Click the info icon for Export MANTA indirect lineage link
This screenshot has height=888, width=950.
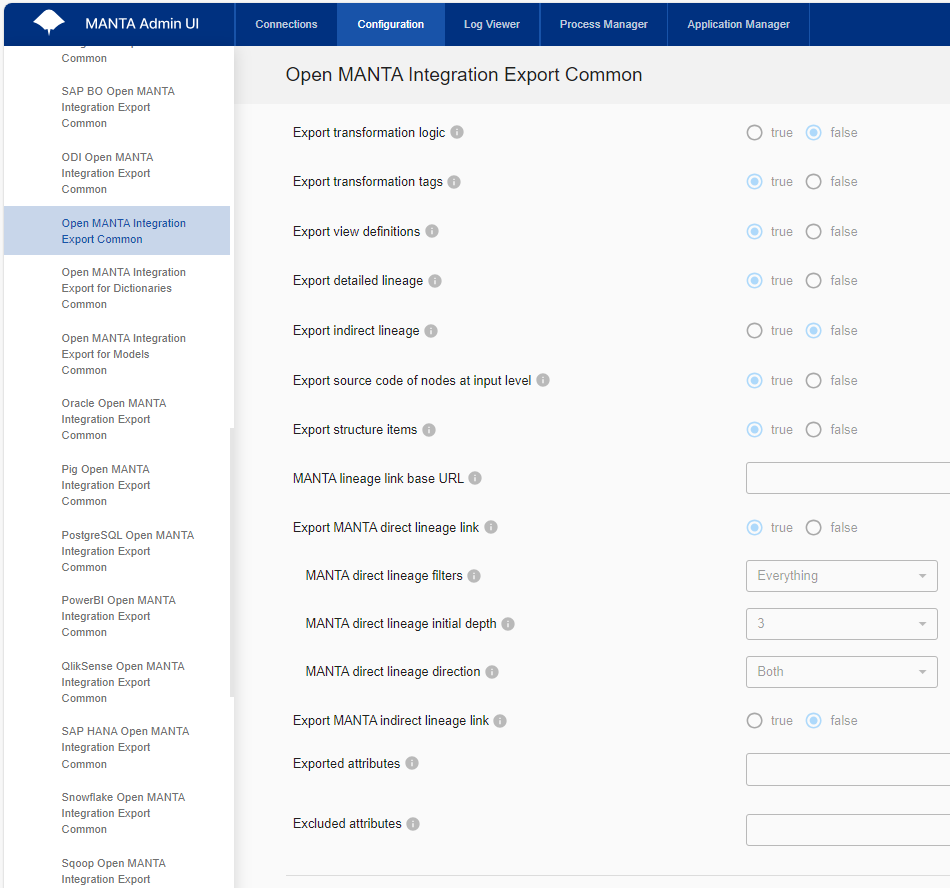click(x=498, y=720)
